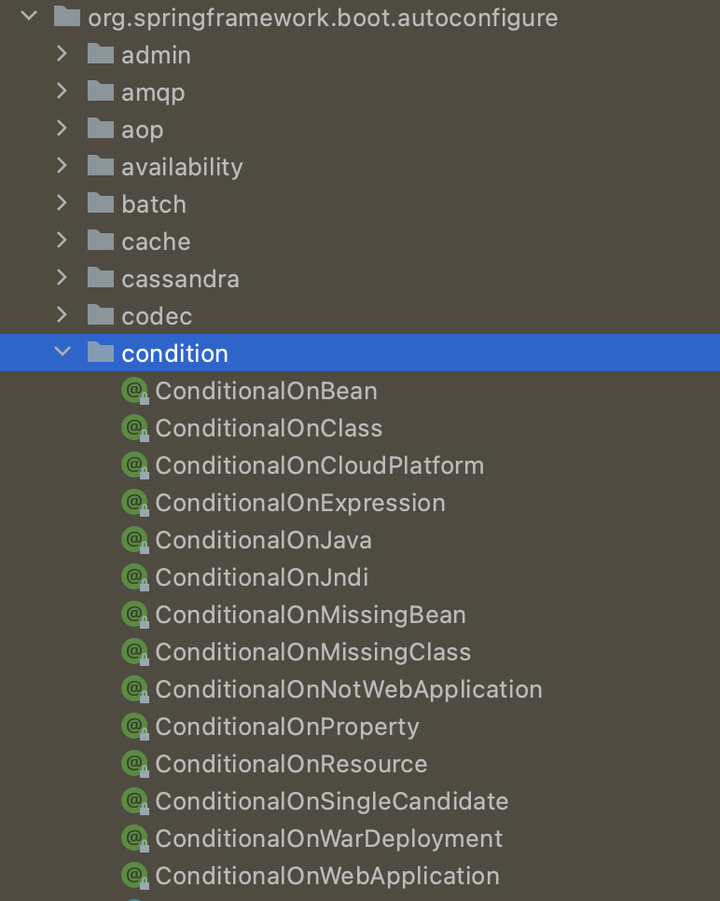Image resolution: width=720 pixels, height=901 pixels.
Task: Click the ConditionalOnCloudPlatform annotation icon
Action: (134, 465)
